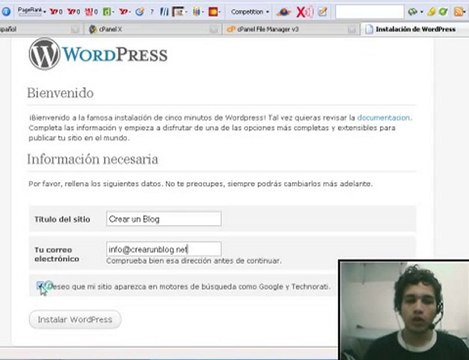Click the green circular refresh icon

443,12
